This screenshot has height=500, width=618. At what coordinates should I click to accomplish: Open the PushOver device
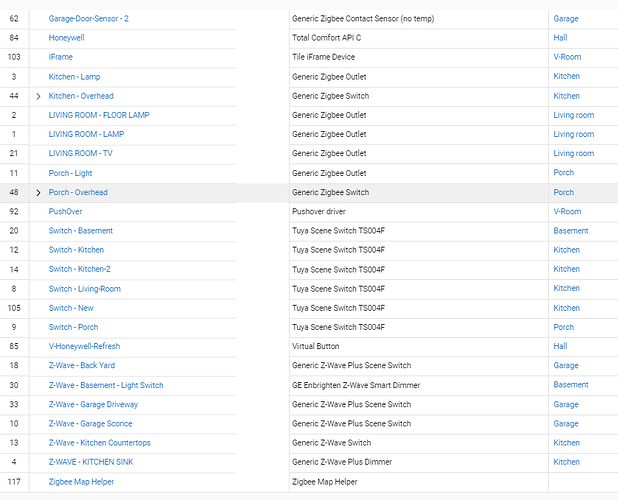pyautogui.click(x=67, y=212)
